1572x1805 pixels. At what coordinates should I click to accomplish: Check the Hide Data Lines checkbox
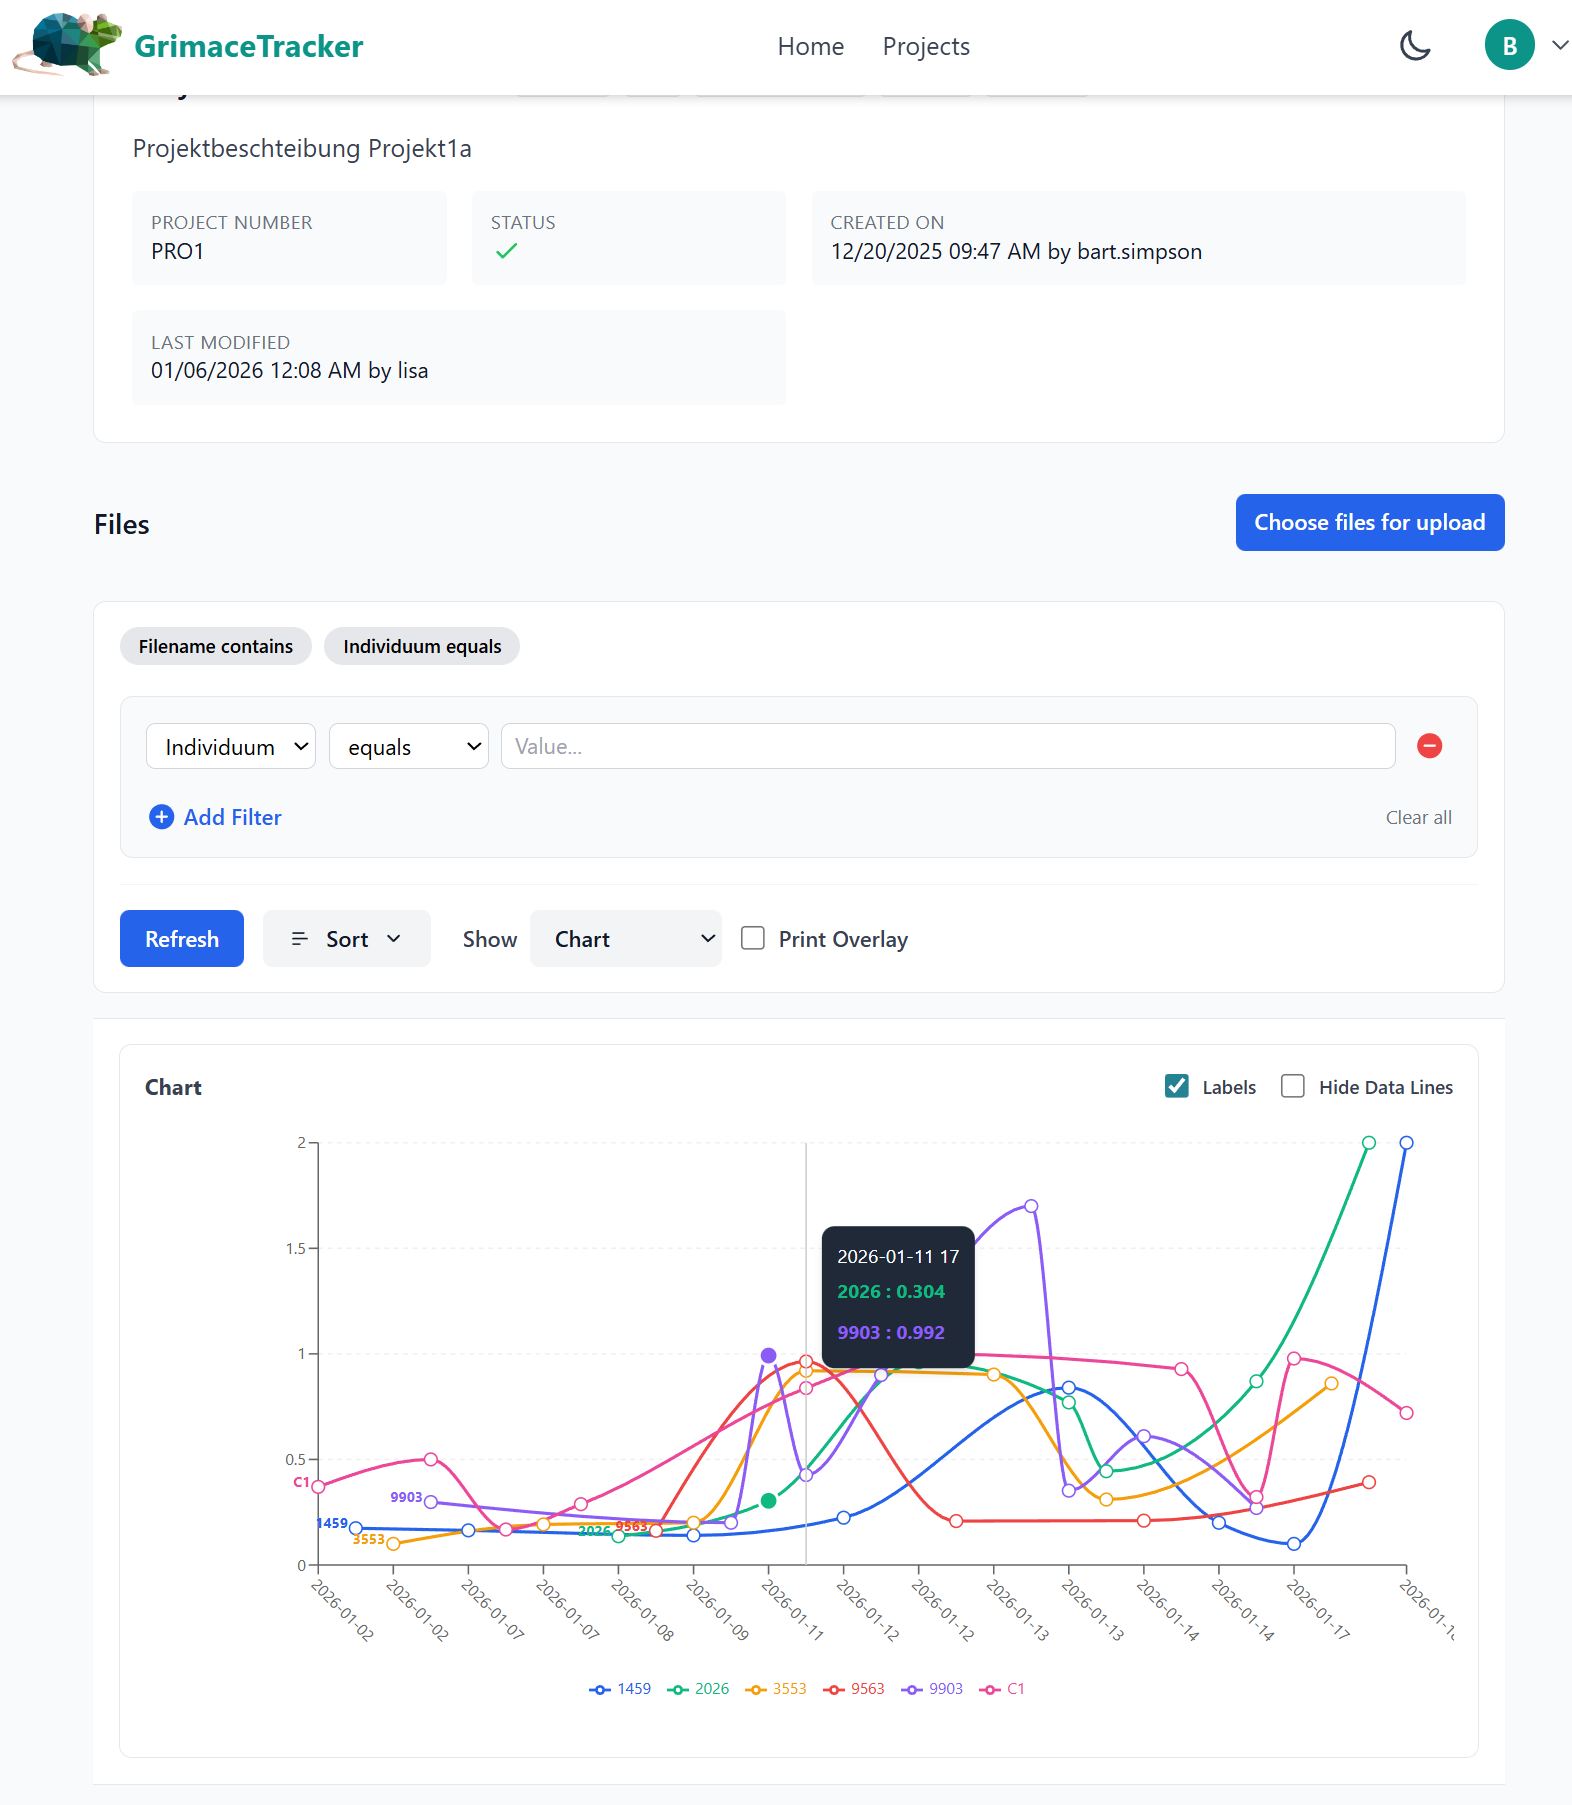[x=1292, y=1086]
